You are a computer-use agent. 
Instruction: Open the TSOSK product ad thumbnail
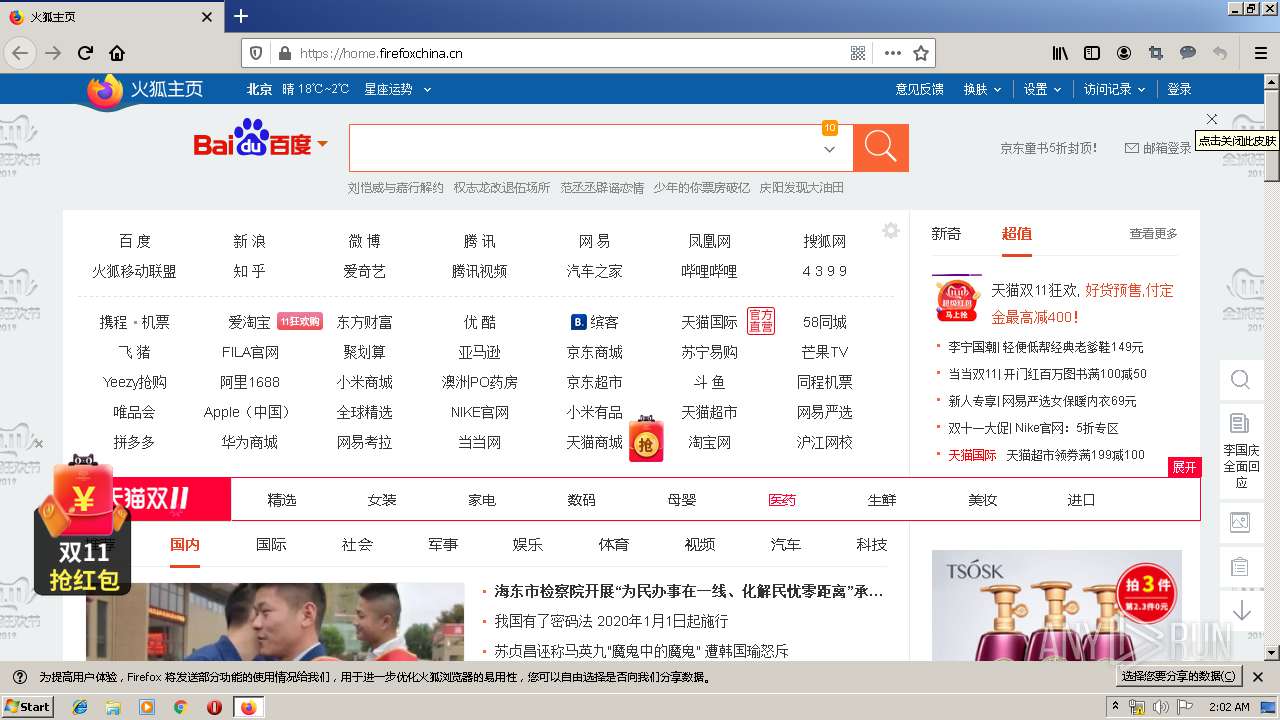1057,605
